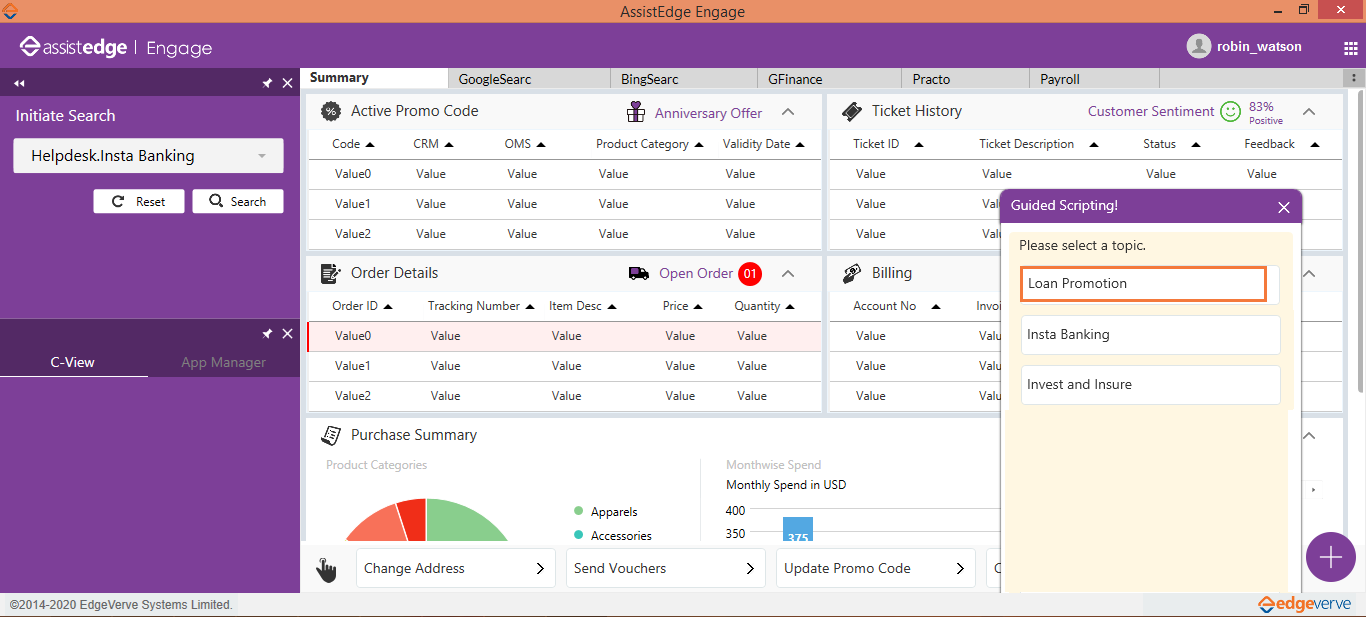The height and width of the screenshot is (617, 1366).
Task: Click the red 01 open order badge
Action: point(750,273)
